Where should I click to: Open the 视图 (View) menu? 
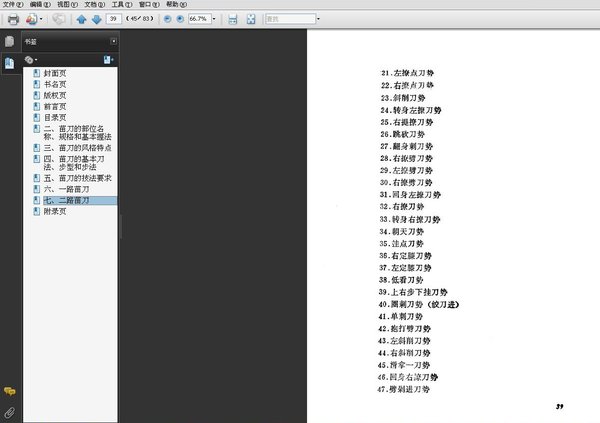point(67,4)
